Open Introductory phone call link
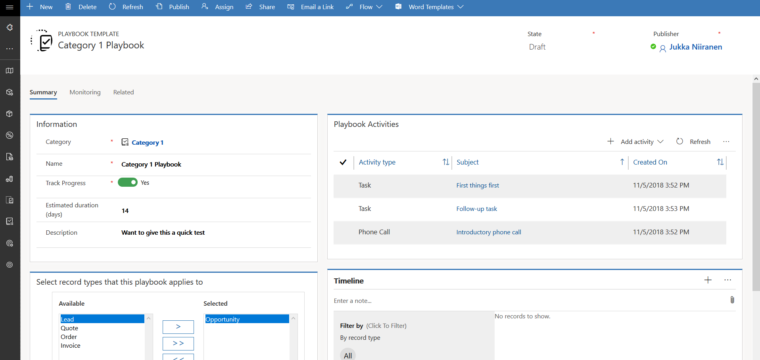The image size is (760, 360). tap(489, 232)
